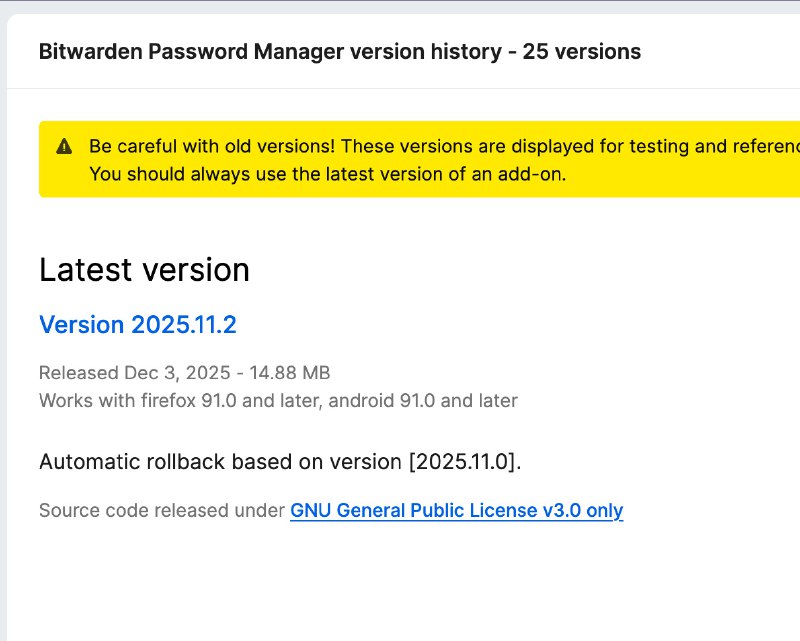
Task: Click the word "only" in the license link
Action: [x=604, y=511]
